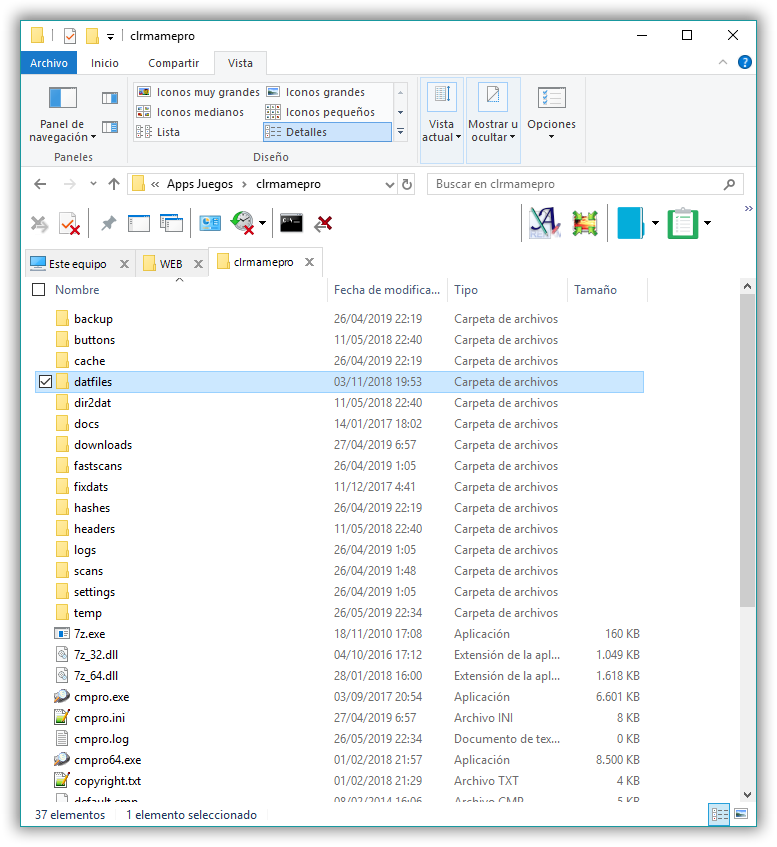Close the Este equipo tab
Image resolution: width=777 pixels, height=847 pixels.
click(x=124, y=264)
